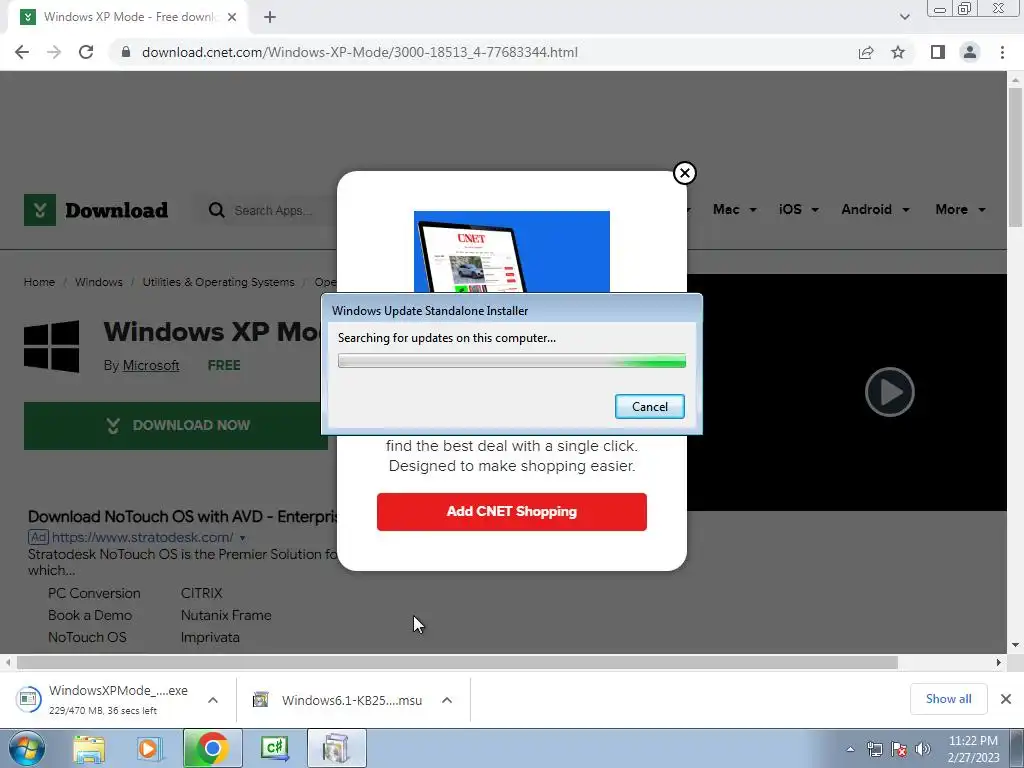The image size is (1024, 768).
Task: Expand the More menu dropdown
Action: click(960, 210)
